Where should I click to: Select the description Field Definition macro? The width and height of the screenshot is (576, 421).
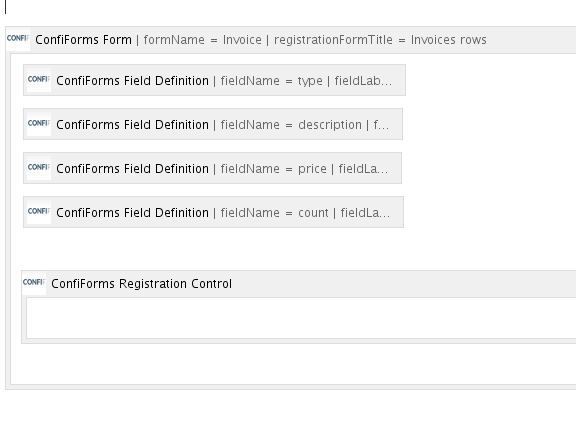pos(213,124)
